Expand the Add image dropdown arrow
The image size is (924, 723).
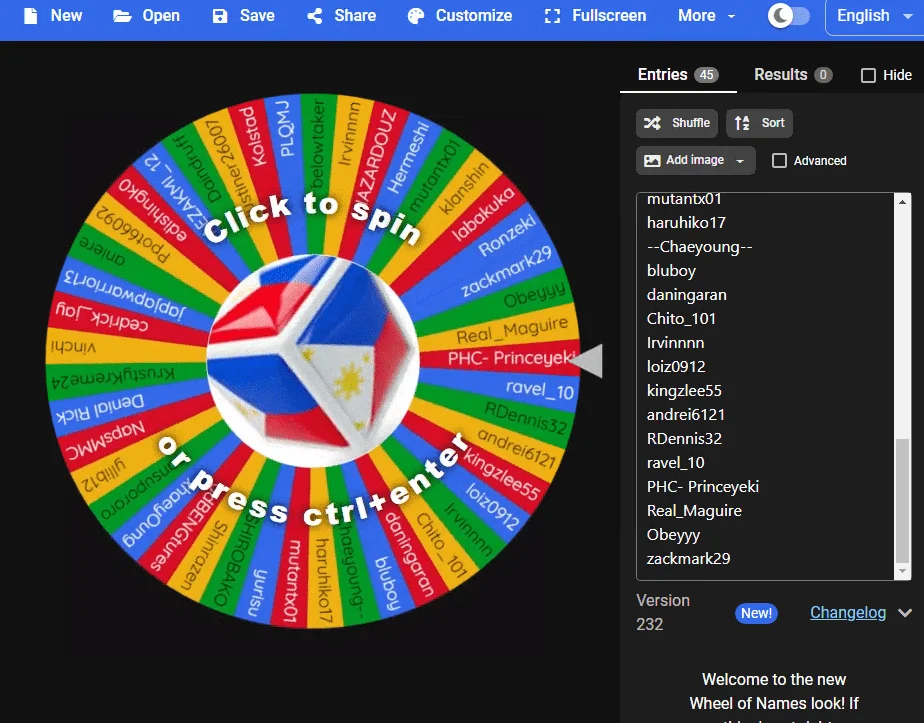740,161
